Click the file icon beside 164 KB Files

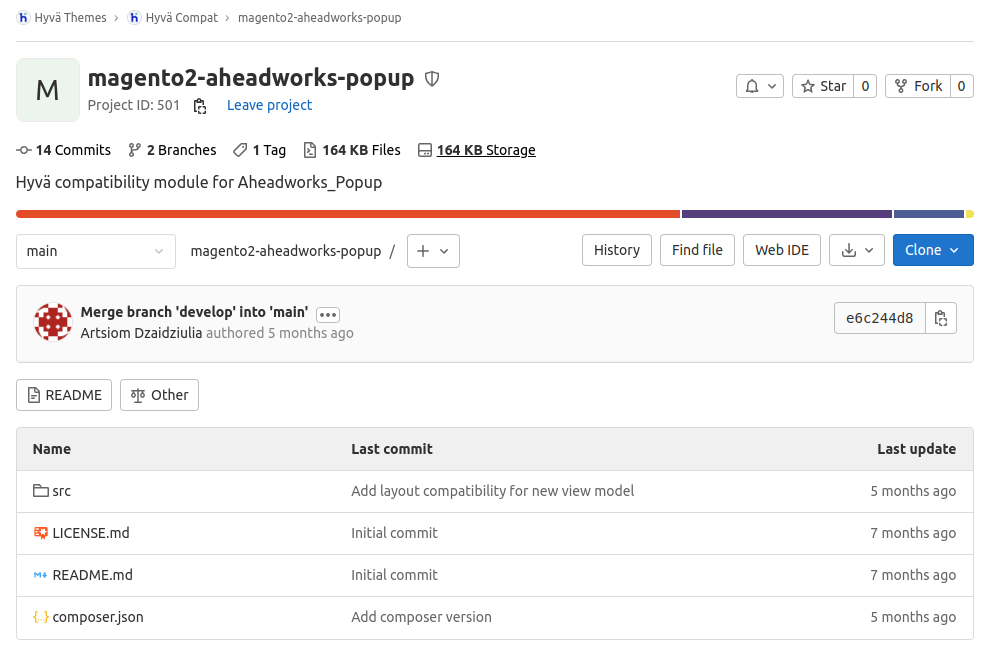click(310, 150)
